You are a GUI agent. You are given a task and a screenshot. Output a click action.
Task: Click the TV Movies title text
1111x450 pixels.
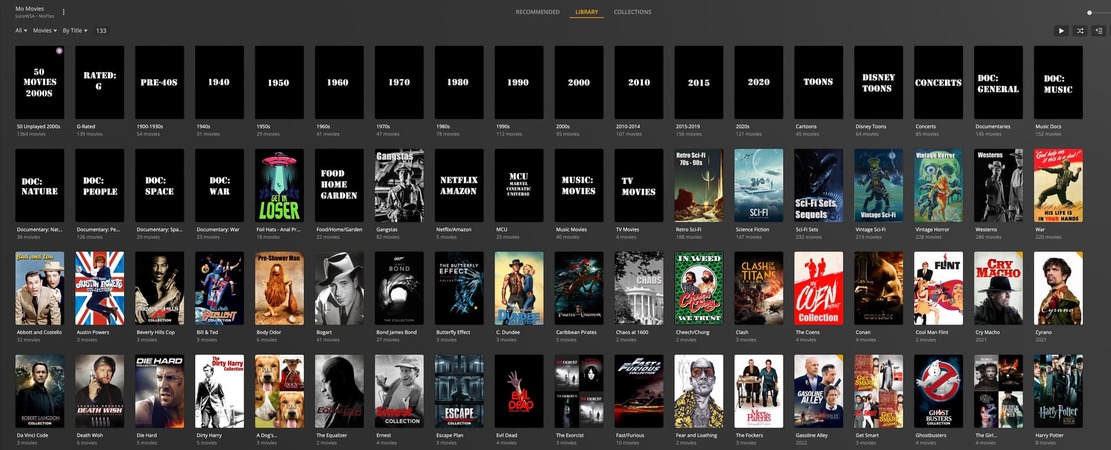tap(627, 230)
